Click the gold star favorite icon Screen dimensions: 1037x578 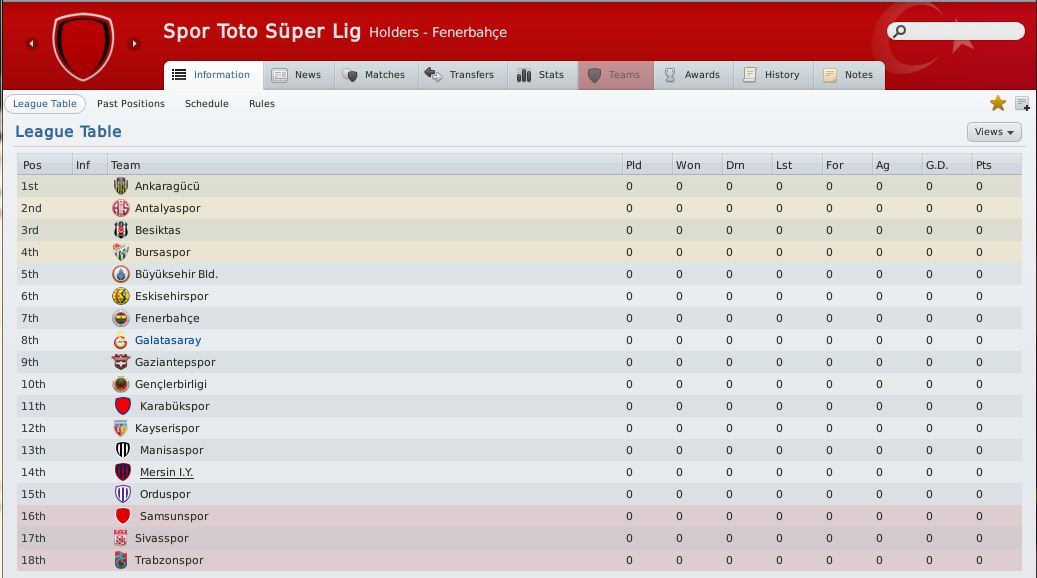(997, 103)
